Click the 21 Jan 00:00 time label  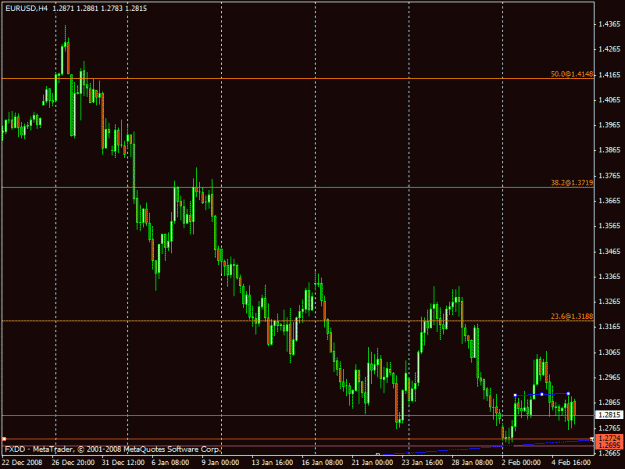click(x=372, y=462)
